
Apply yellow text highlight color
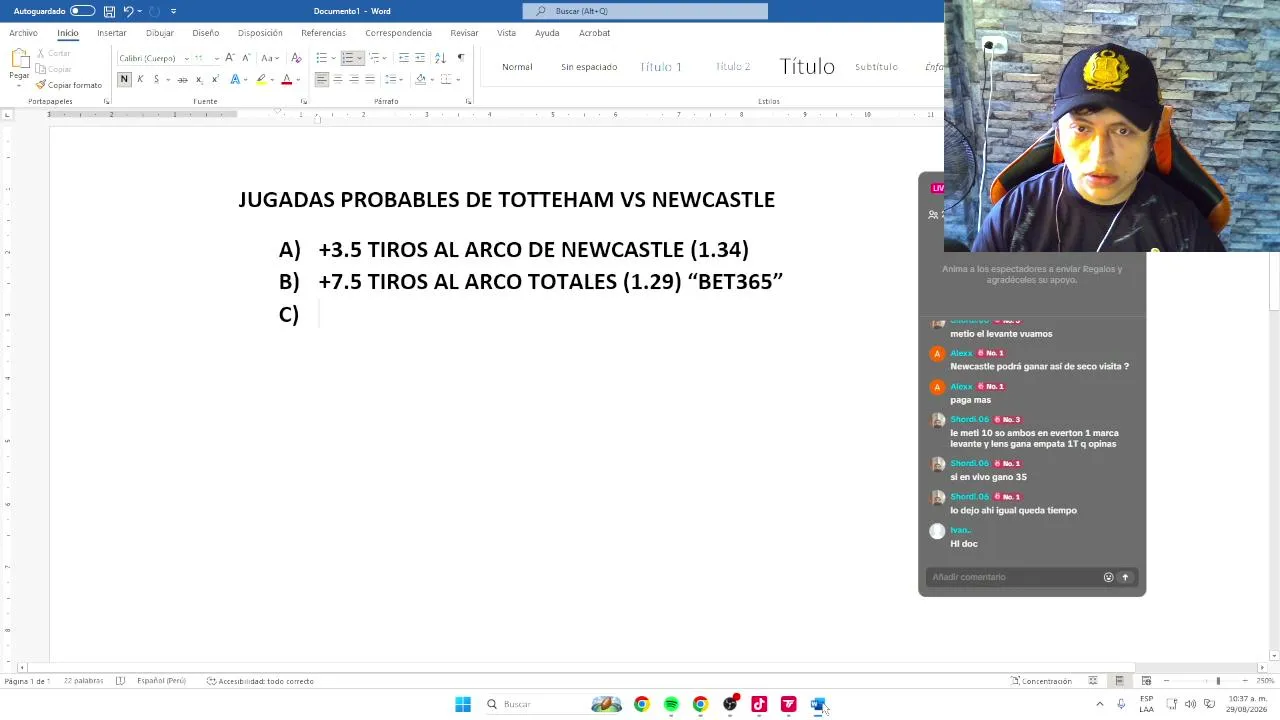pyautogui.click(x=261, y=79)
